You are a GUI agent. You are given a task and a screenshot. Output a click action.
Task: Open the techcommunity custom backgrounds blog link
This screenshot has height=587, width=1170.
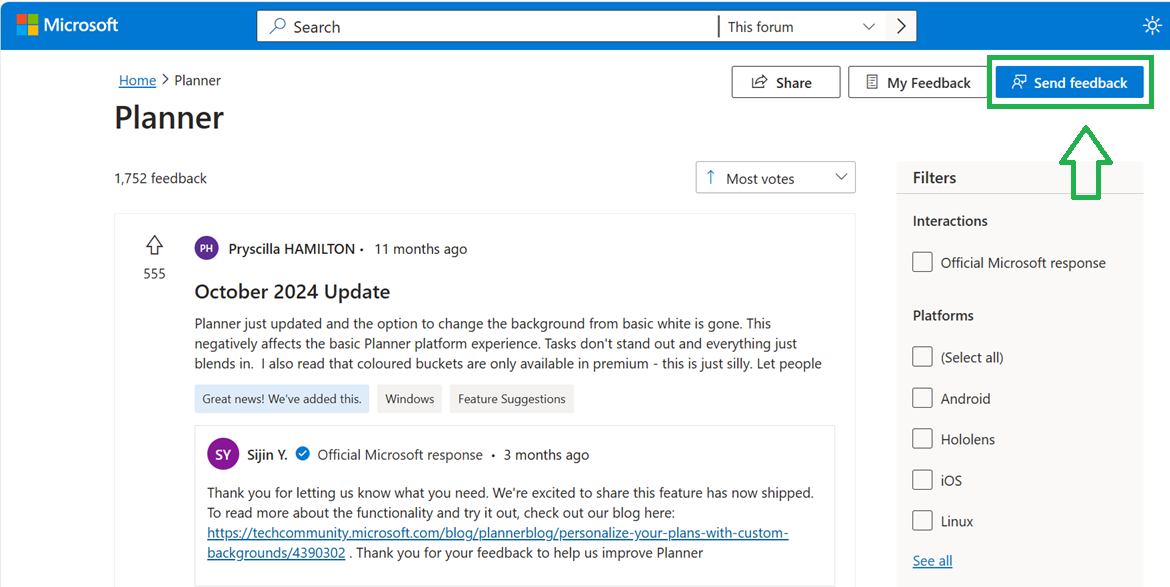coord(498,543)
